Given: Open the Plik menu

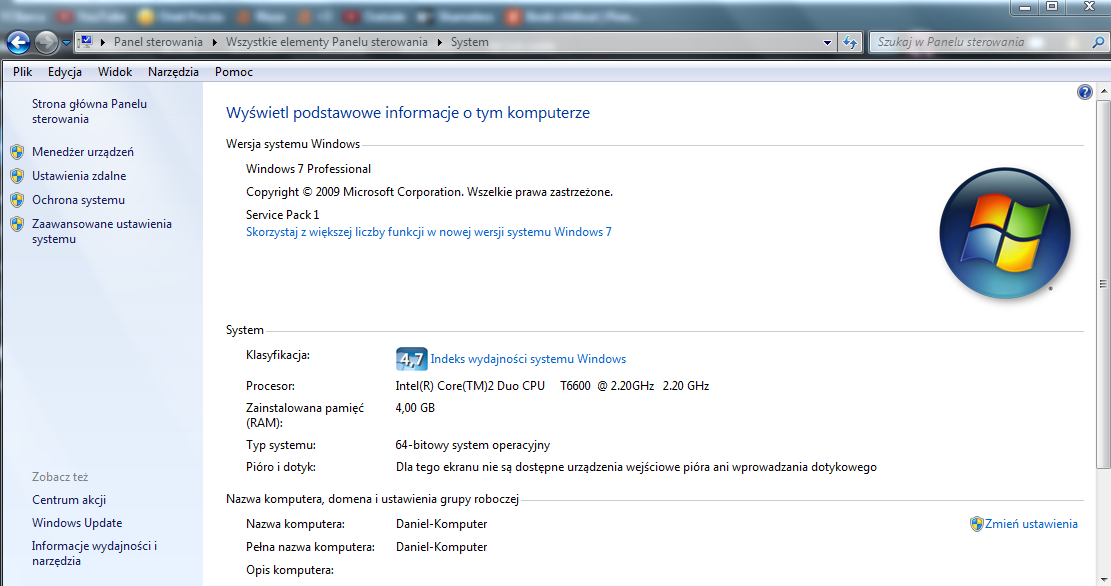Looking at the screenshot, I should click(x=23, y=72).
